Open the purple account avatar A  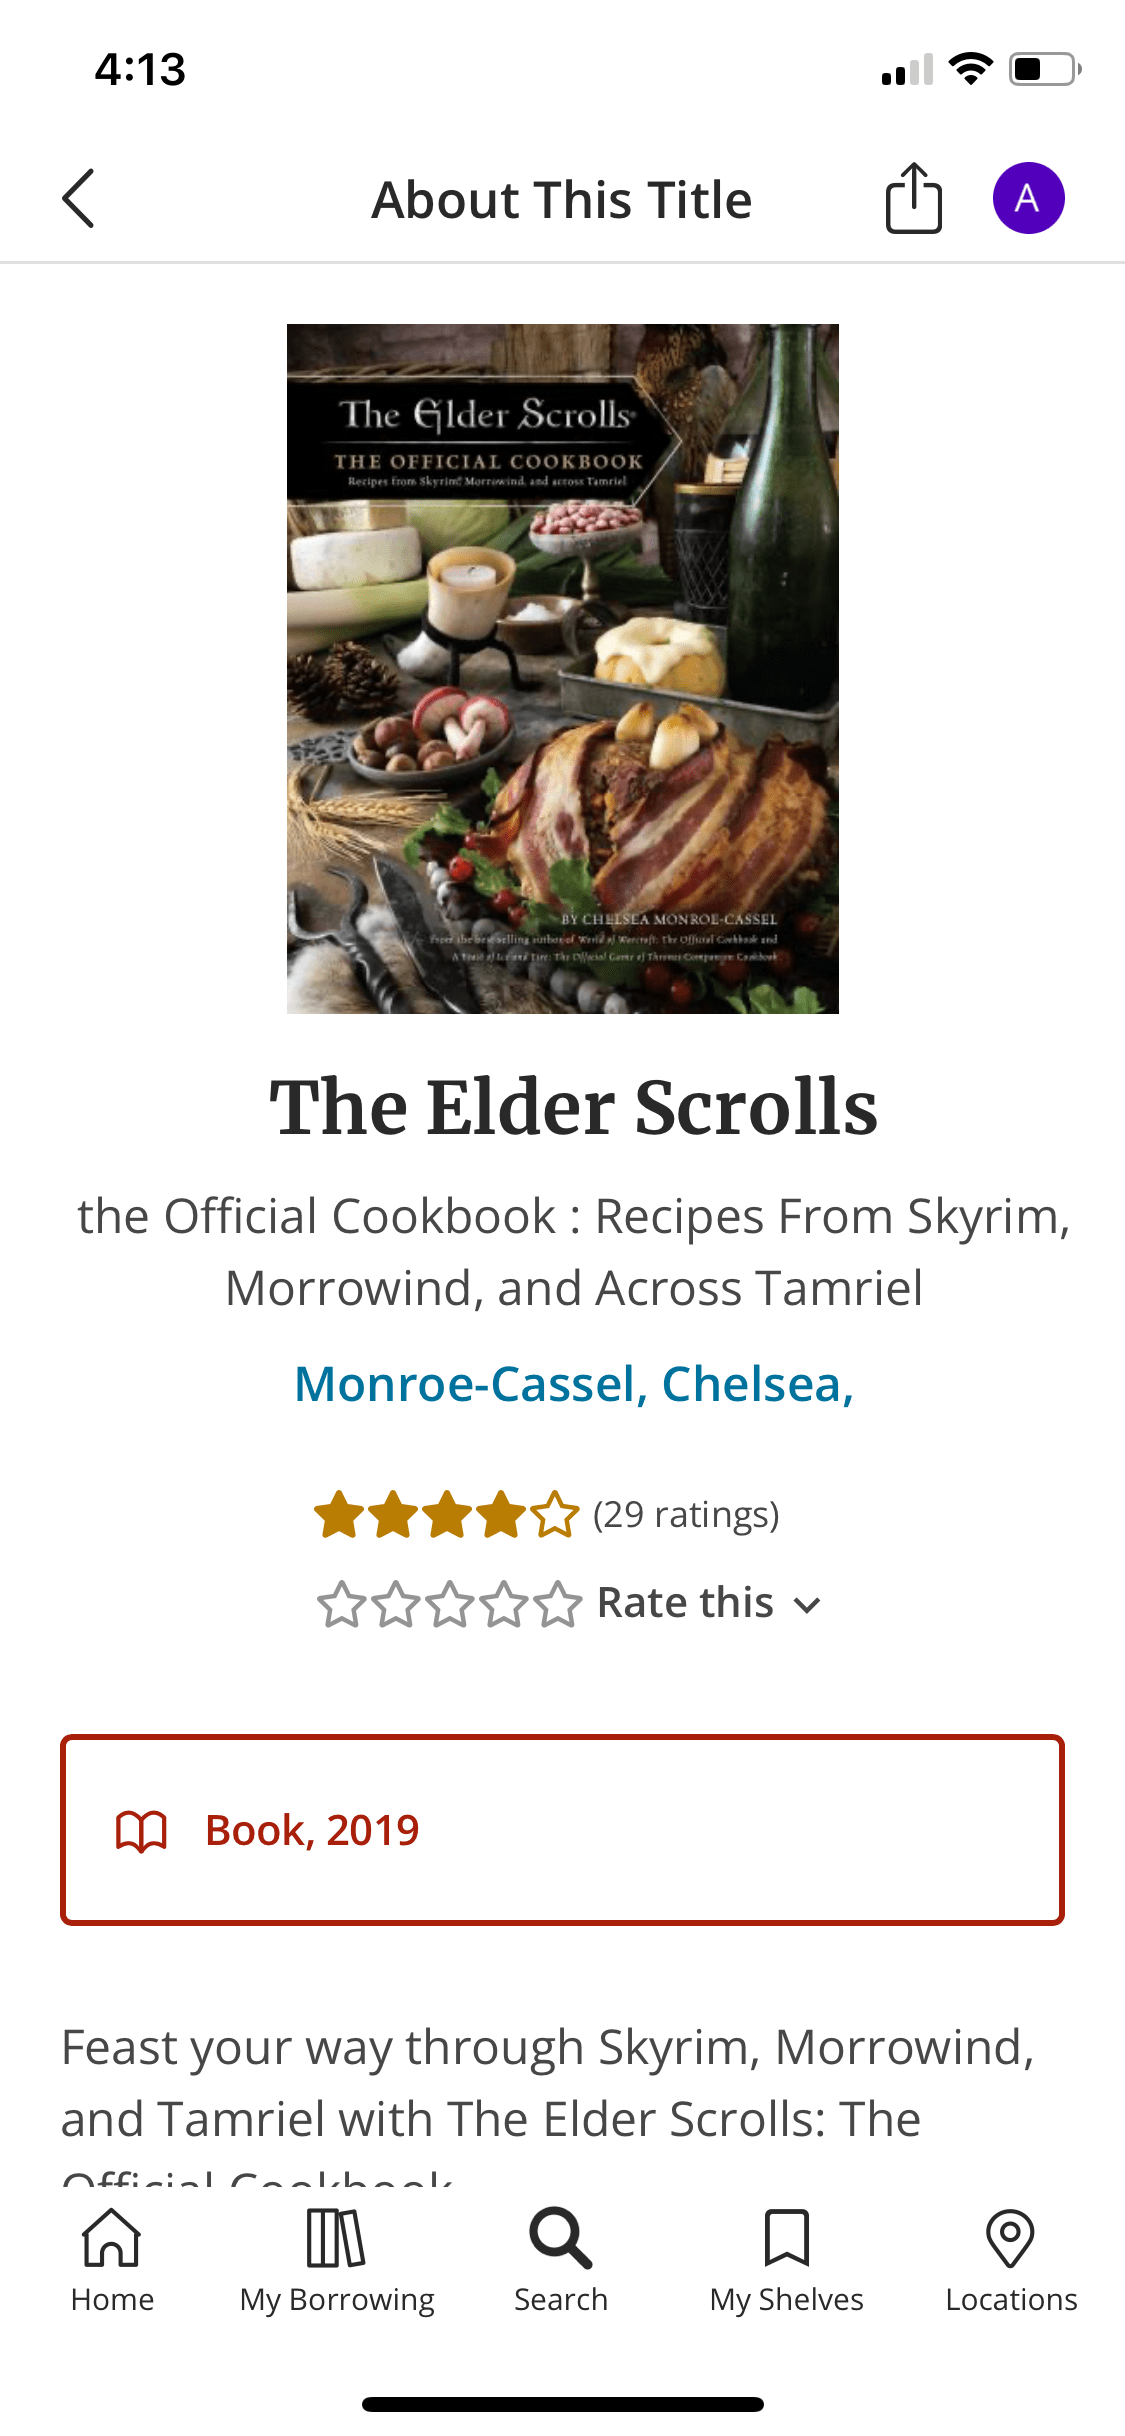click(1028, 198)
